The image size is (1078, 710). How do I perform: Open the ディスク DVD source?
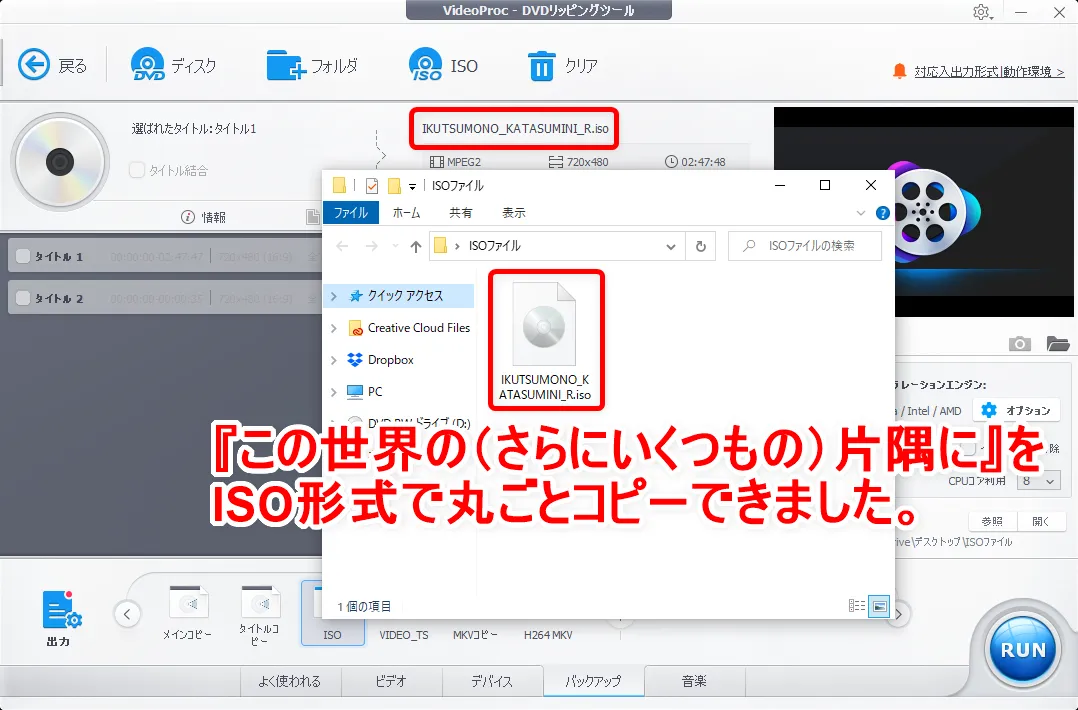tap(173, 65)
